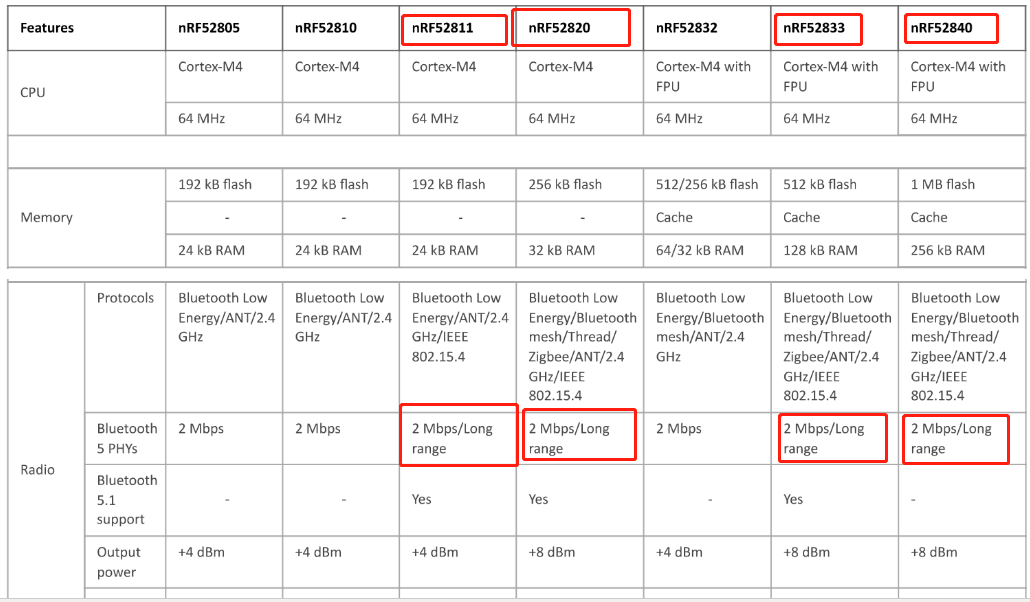Screen dimensions: 1030x602
Task: Click the 256 kB RAM cell
Action: [947, 250]
